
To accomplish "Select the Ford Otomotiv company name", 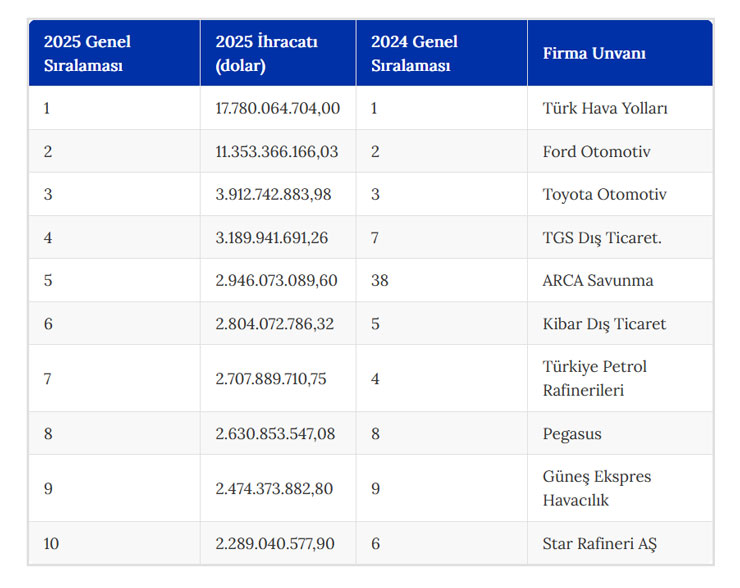I will 597,151.
